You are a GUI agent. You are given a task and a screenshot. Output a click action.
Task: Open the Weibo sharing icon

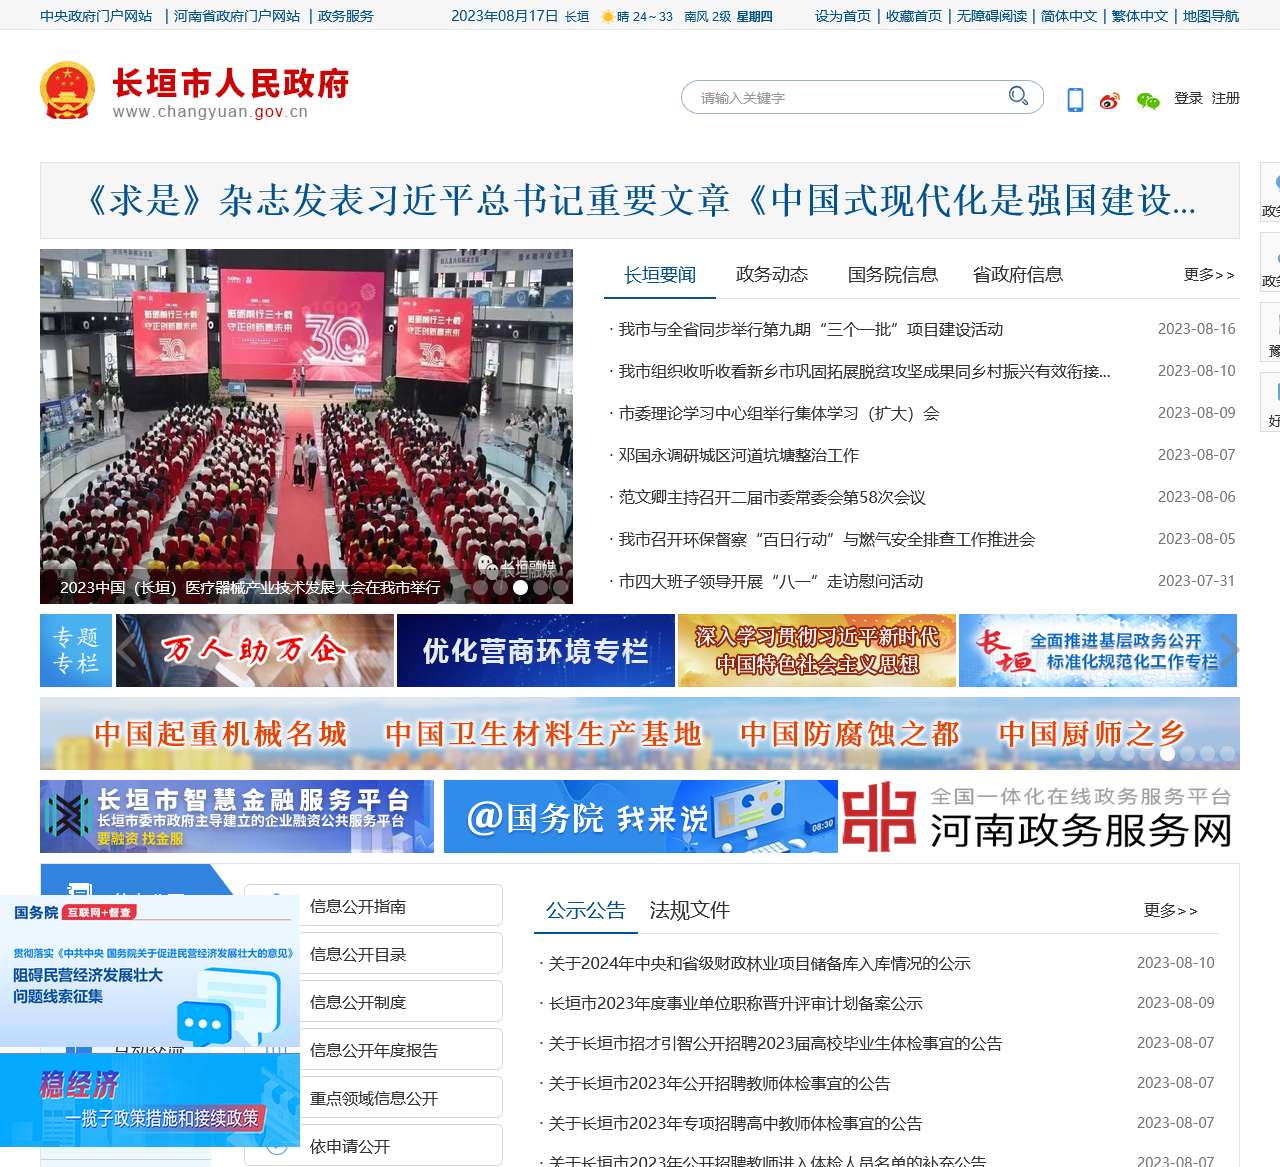tap(1108, 99)
